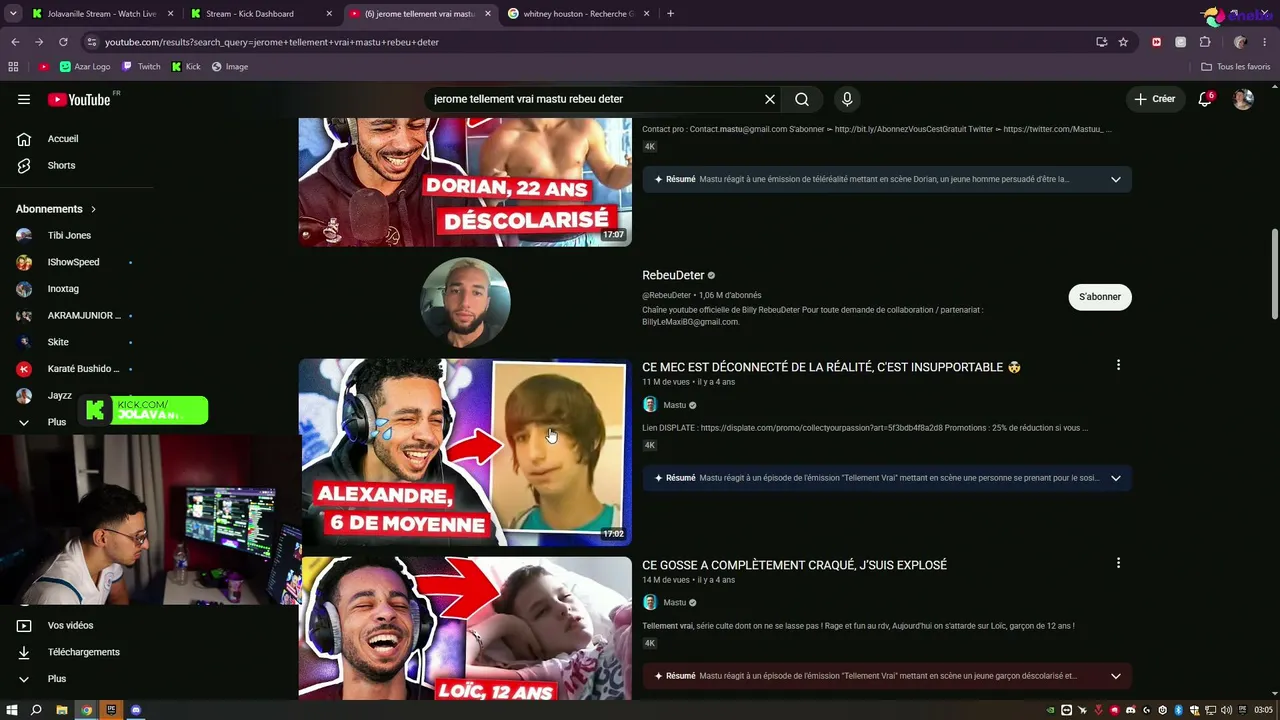Open more options for CE GOSSE video
This screenshot has width=1280, height=720.
tap(1118, 563)
